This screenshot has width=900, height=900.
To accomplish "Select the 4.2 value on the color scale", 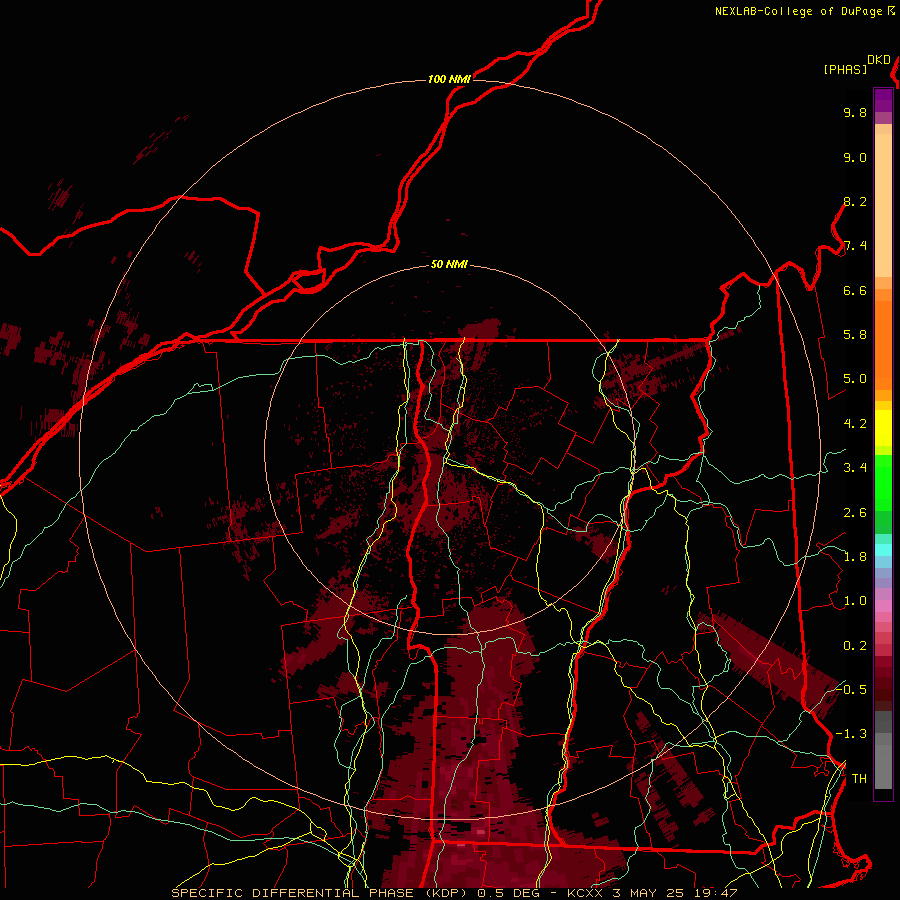I will tap(855, 424).
